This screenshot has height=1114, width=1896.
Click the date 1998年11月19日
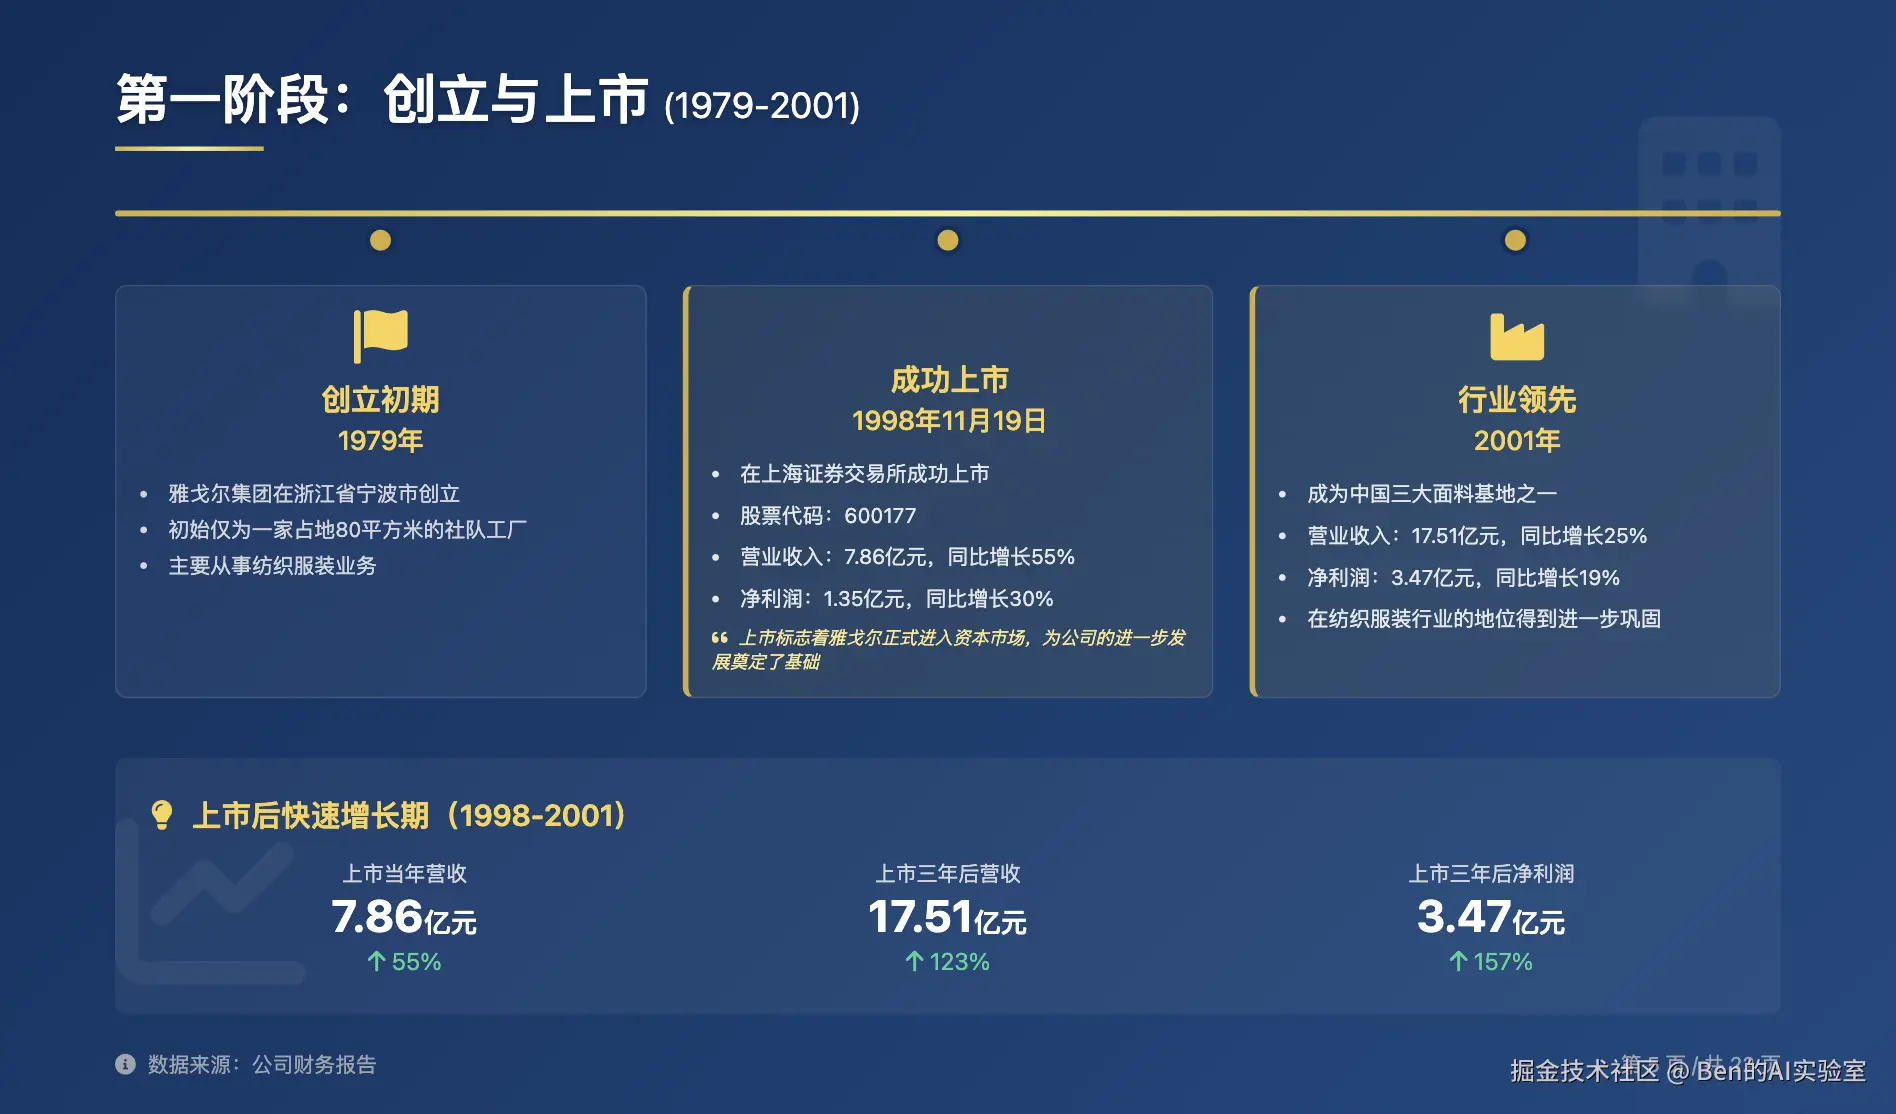coord(949,420)
